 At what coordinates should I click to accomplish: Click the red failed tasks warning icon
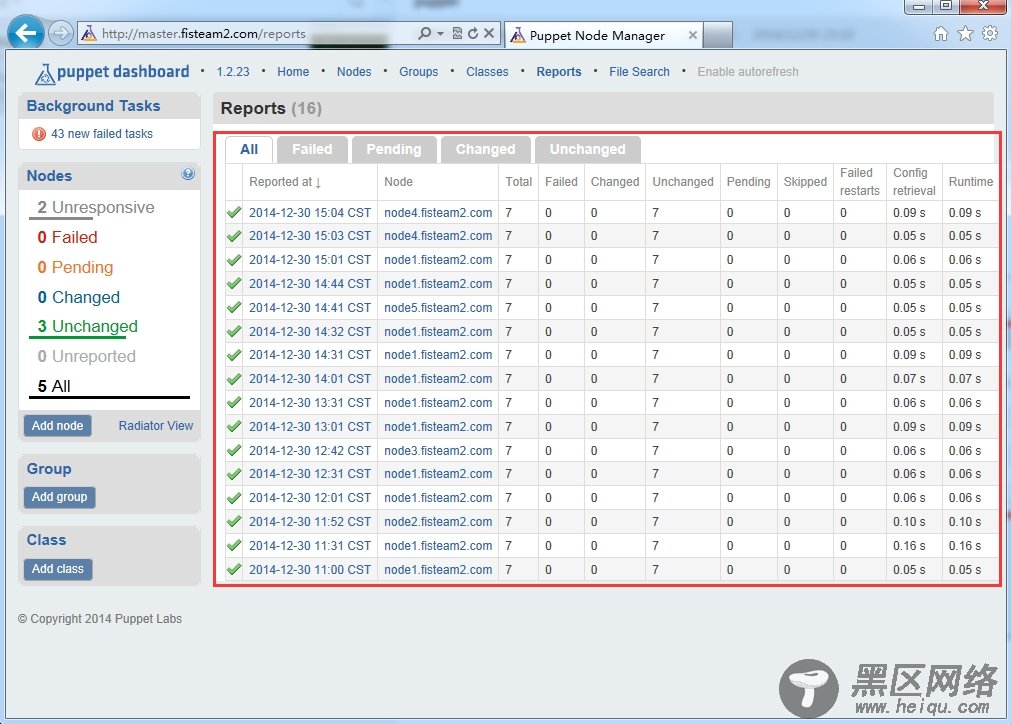[x=39, y=134]
